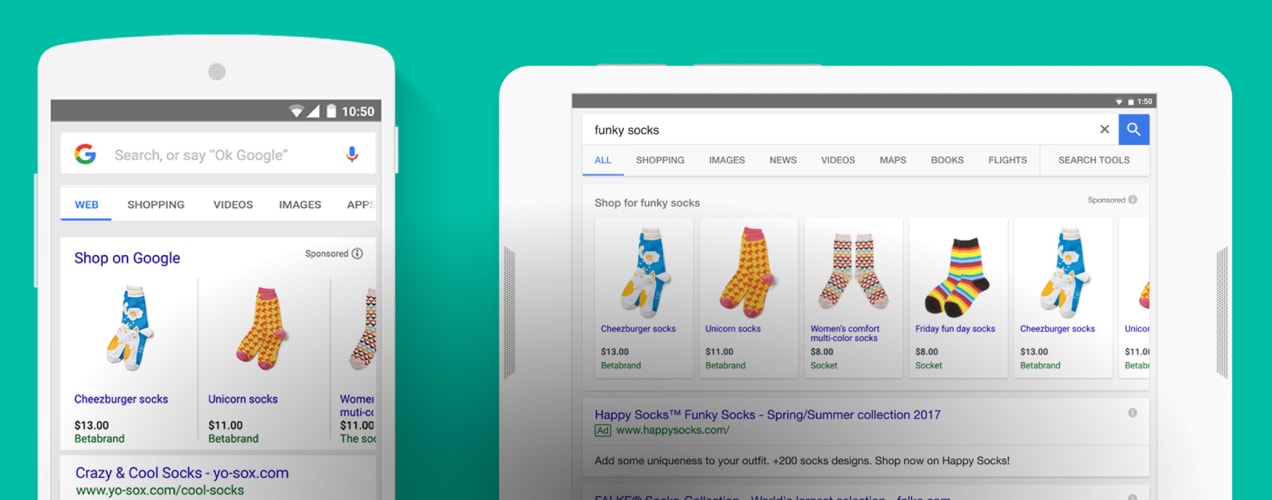Click the phone's Google search field
The image size is (1272, 500).
pyautogui.click(x=218, y=154)
